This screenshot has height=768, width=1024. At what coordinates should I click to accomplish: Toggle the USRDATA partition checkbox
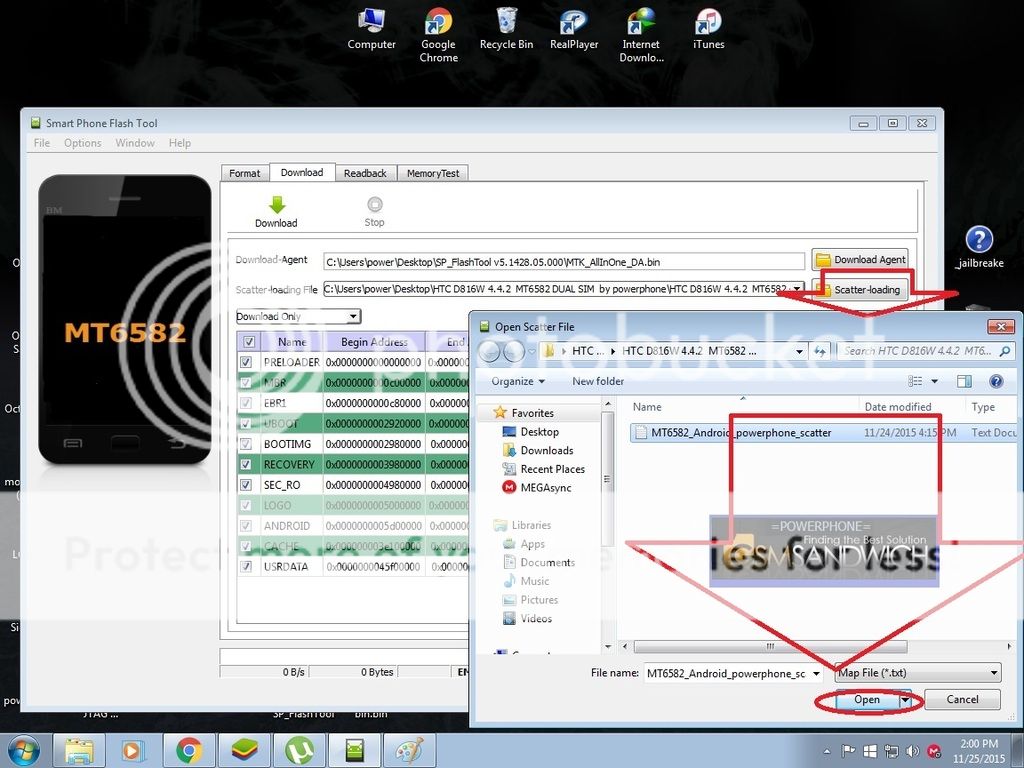click(246, 566)
